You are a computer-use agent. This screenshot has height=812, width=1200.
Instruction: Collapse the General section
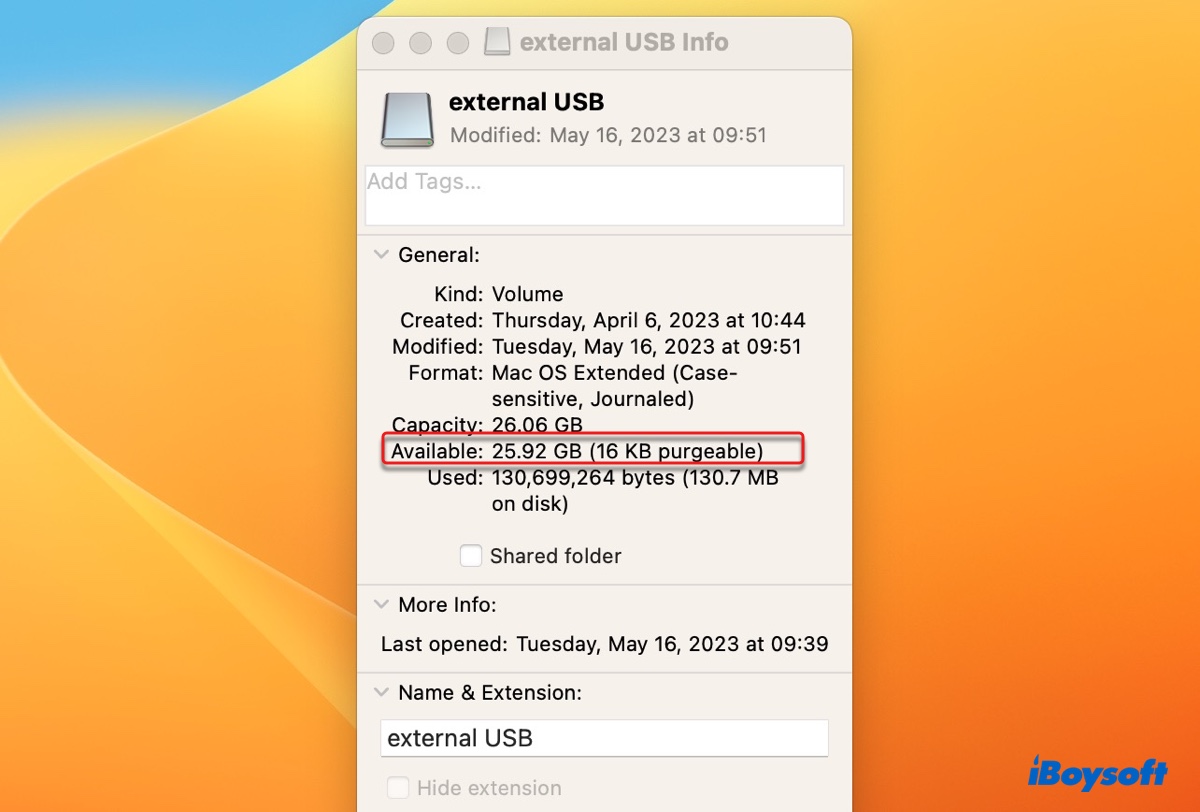coord(381,255)
